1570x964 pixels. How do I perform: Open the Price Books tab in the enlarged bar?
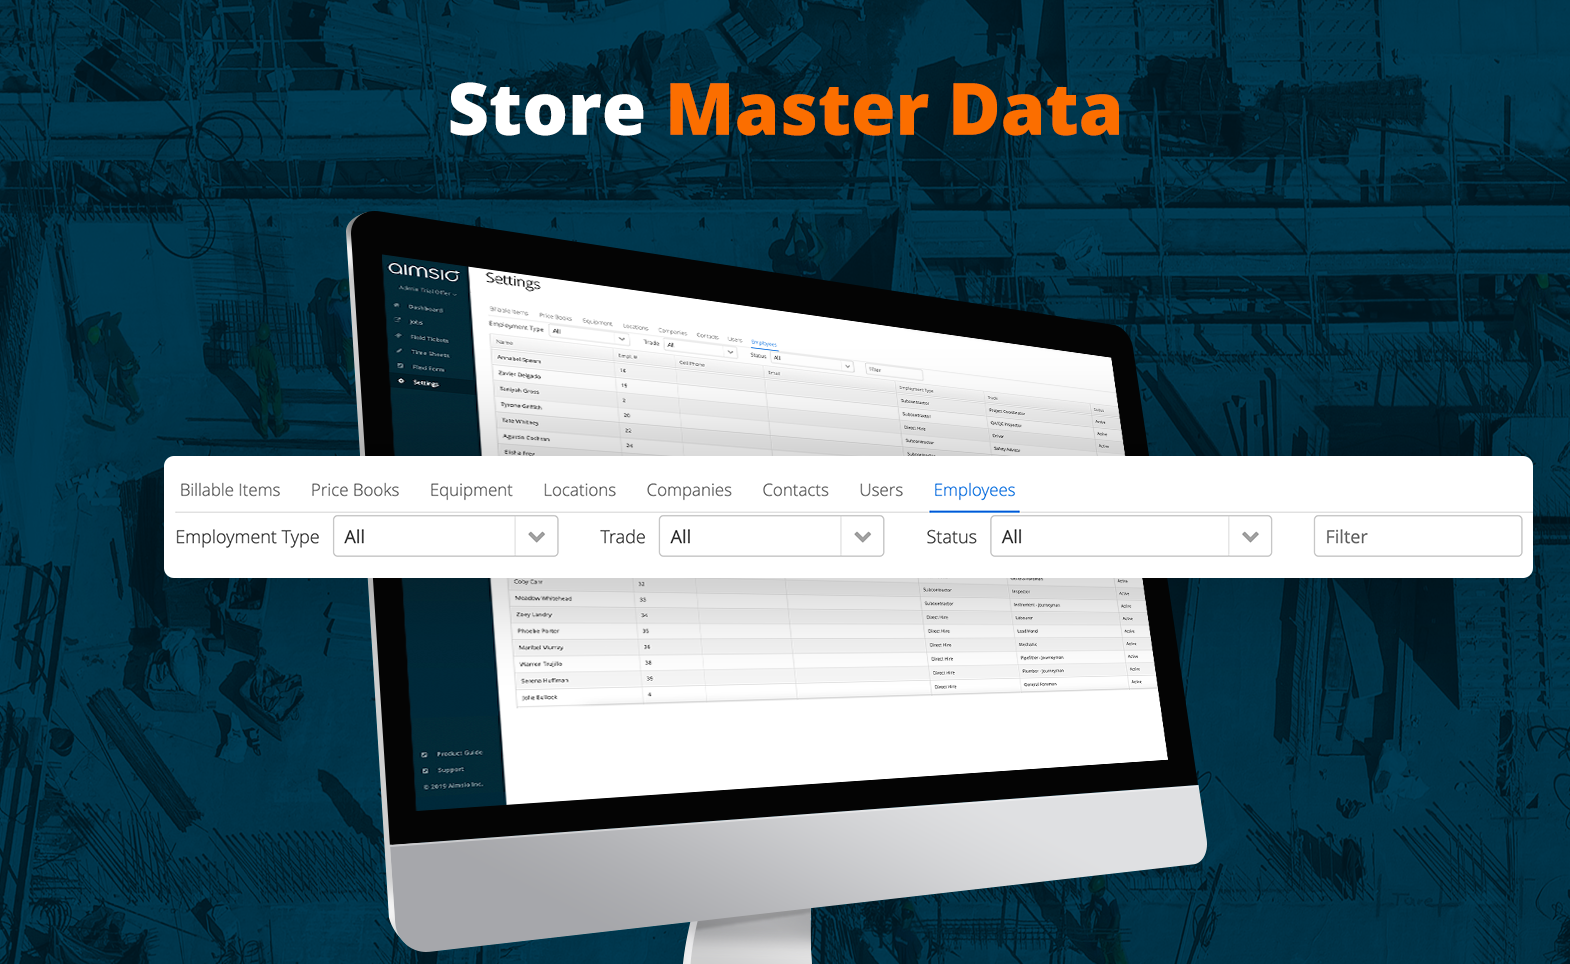(355, 490)
